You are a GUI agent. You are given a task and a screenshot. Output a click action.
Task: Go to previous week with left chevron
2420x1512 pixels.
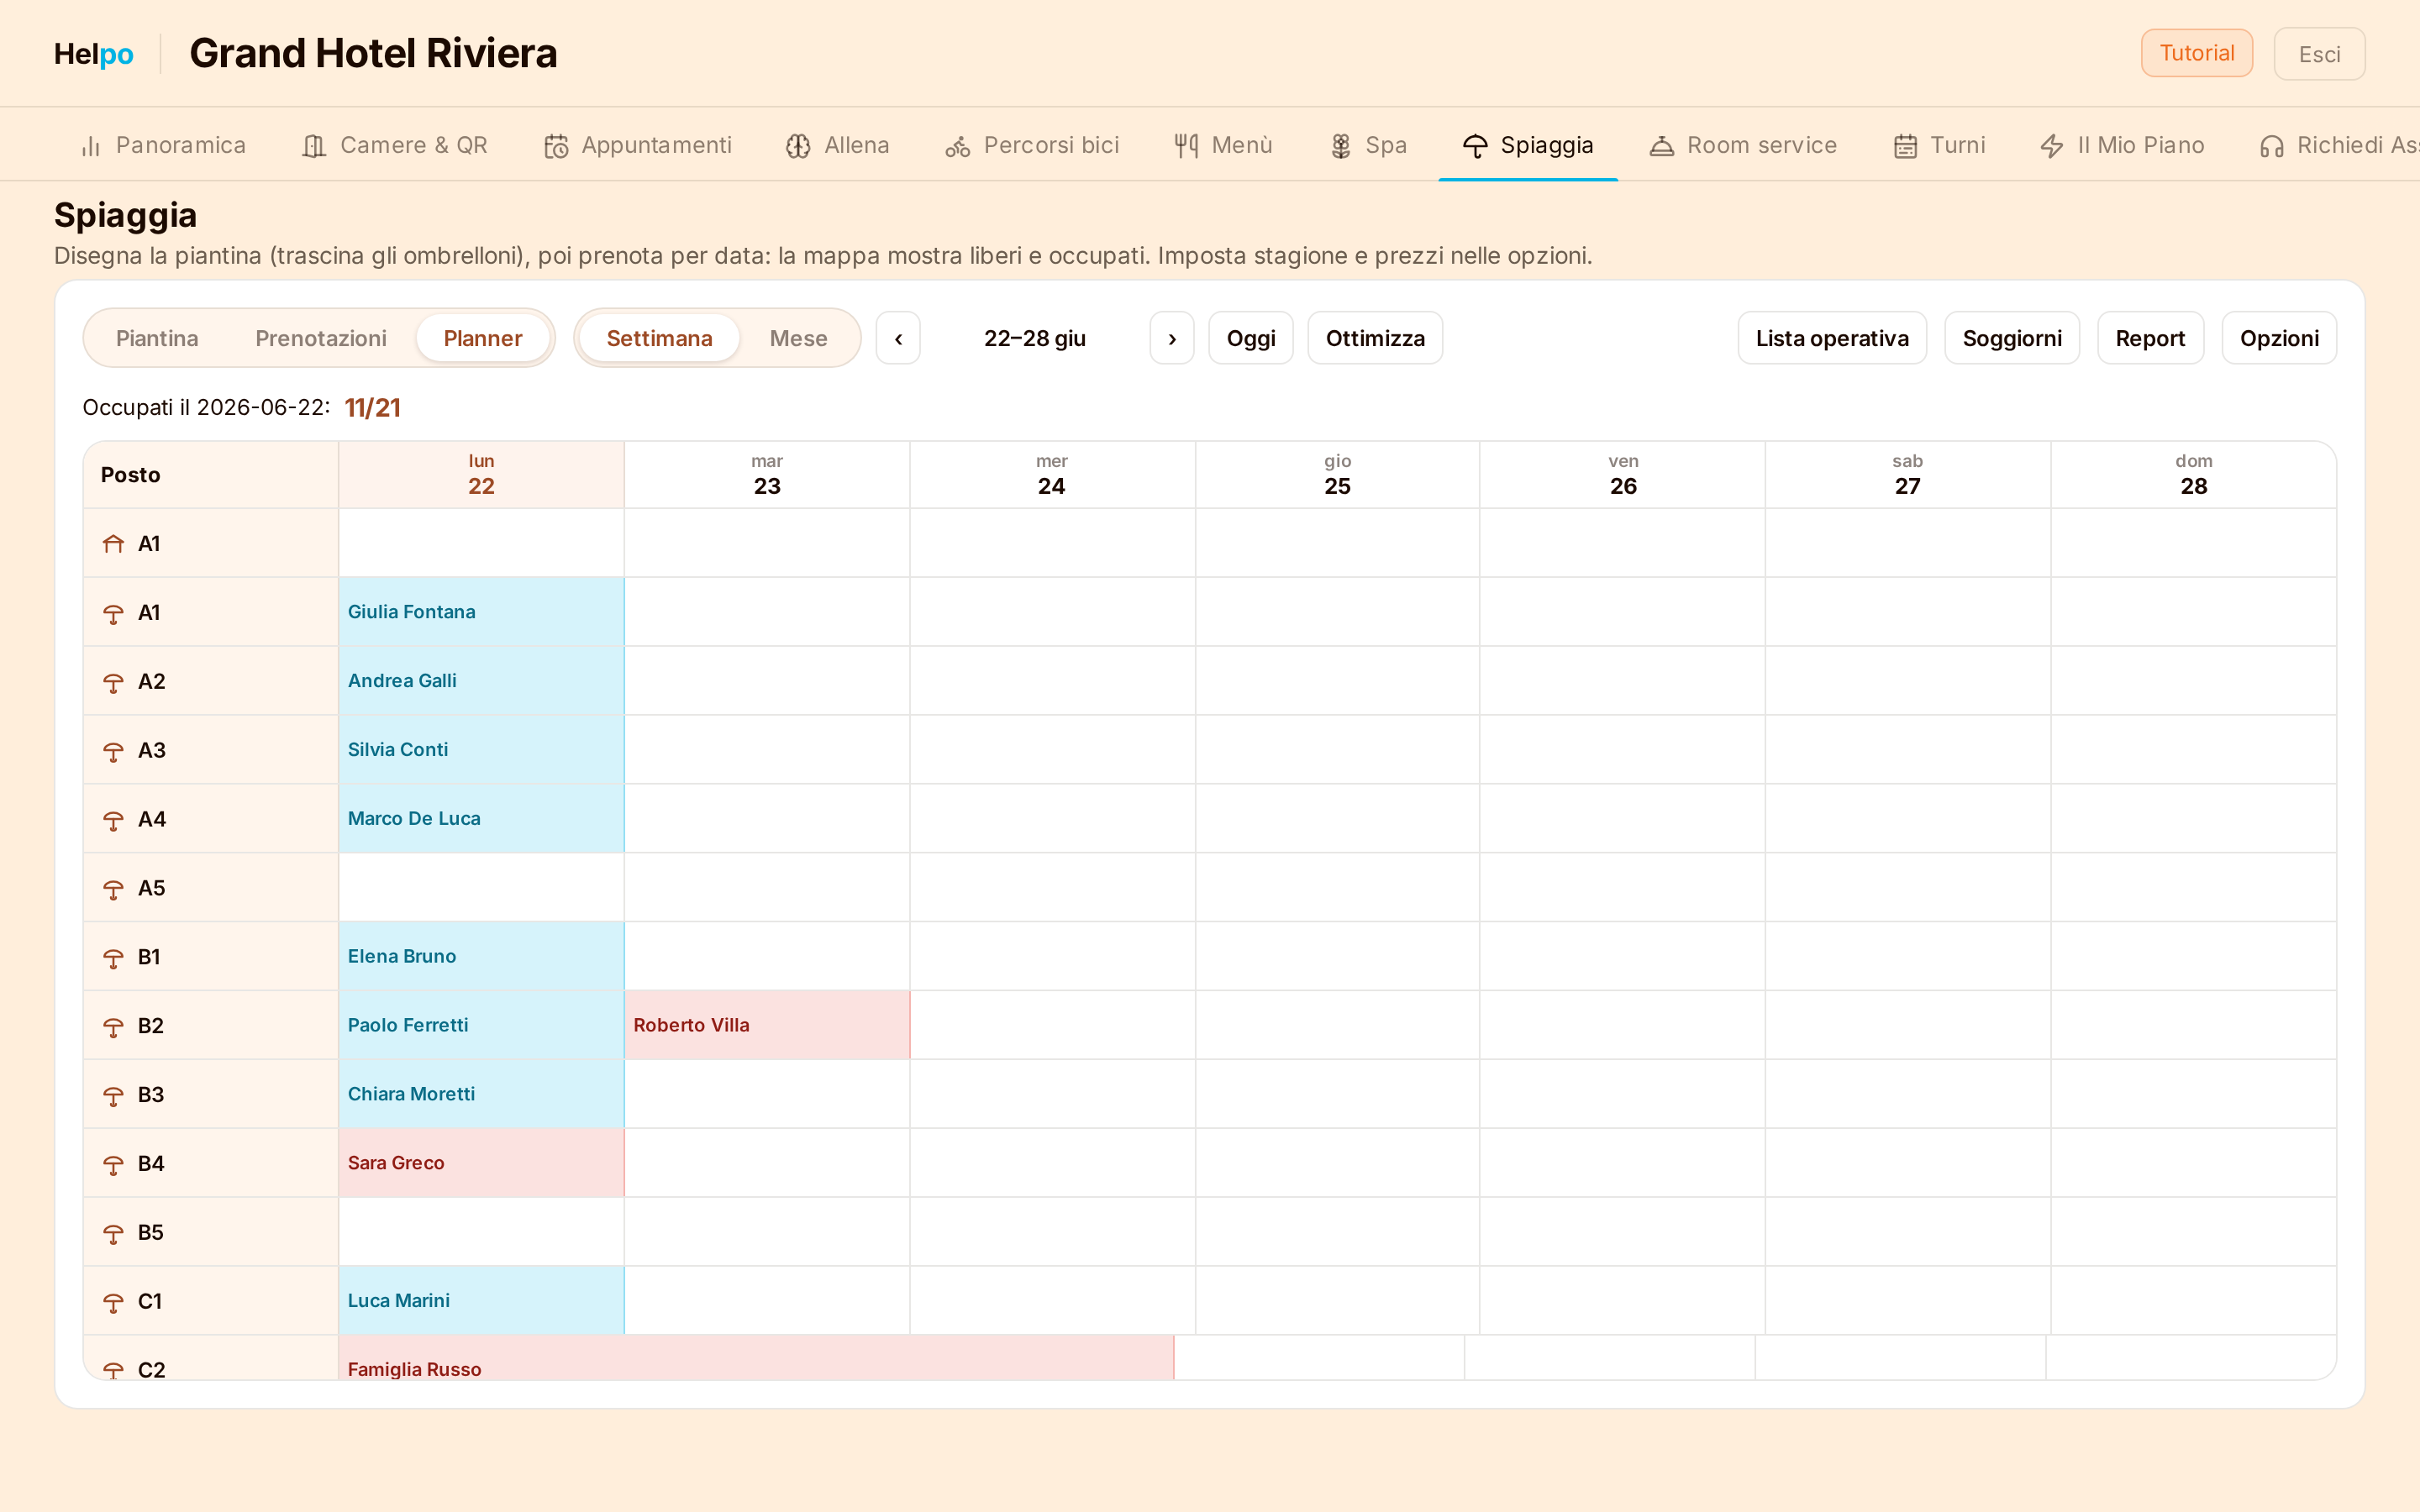[x=898, y=338]
